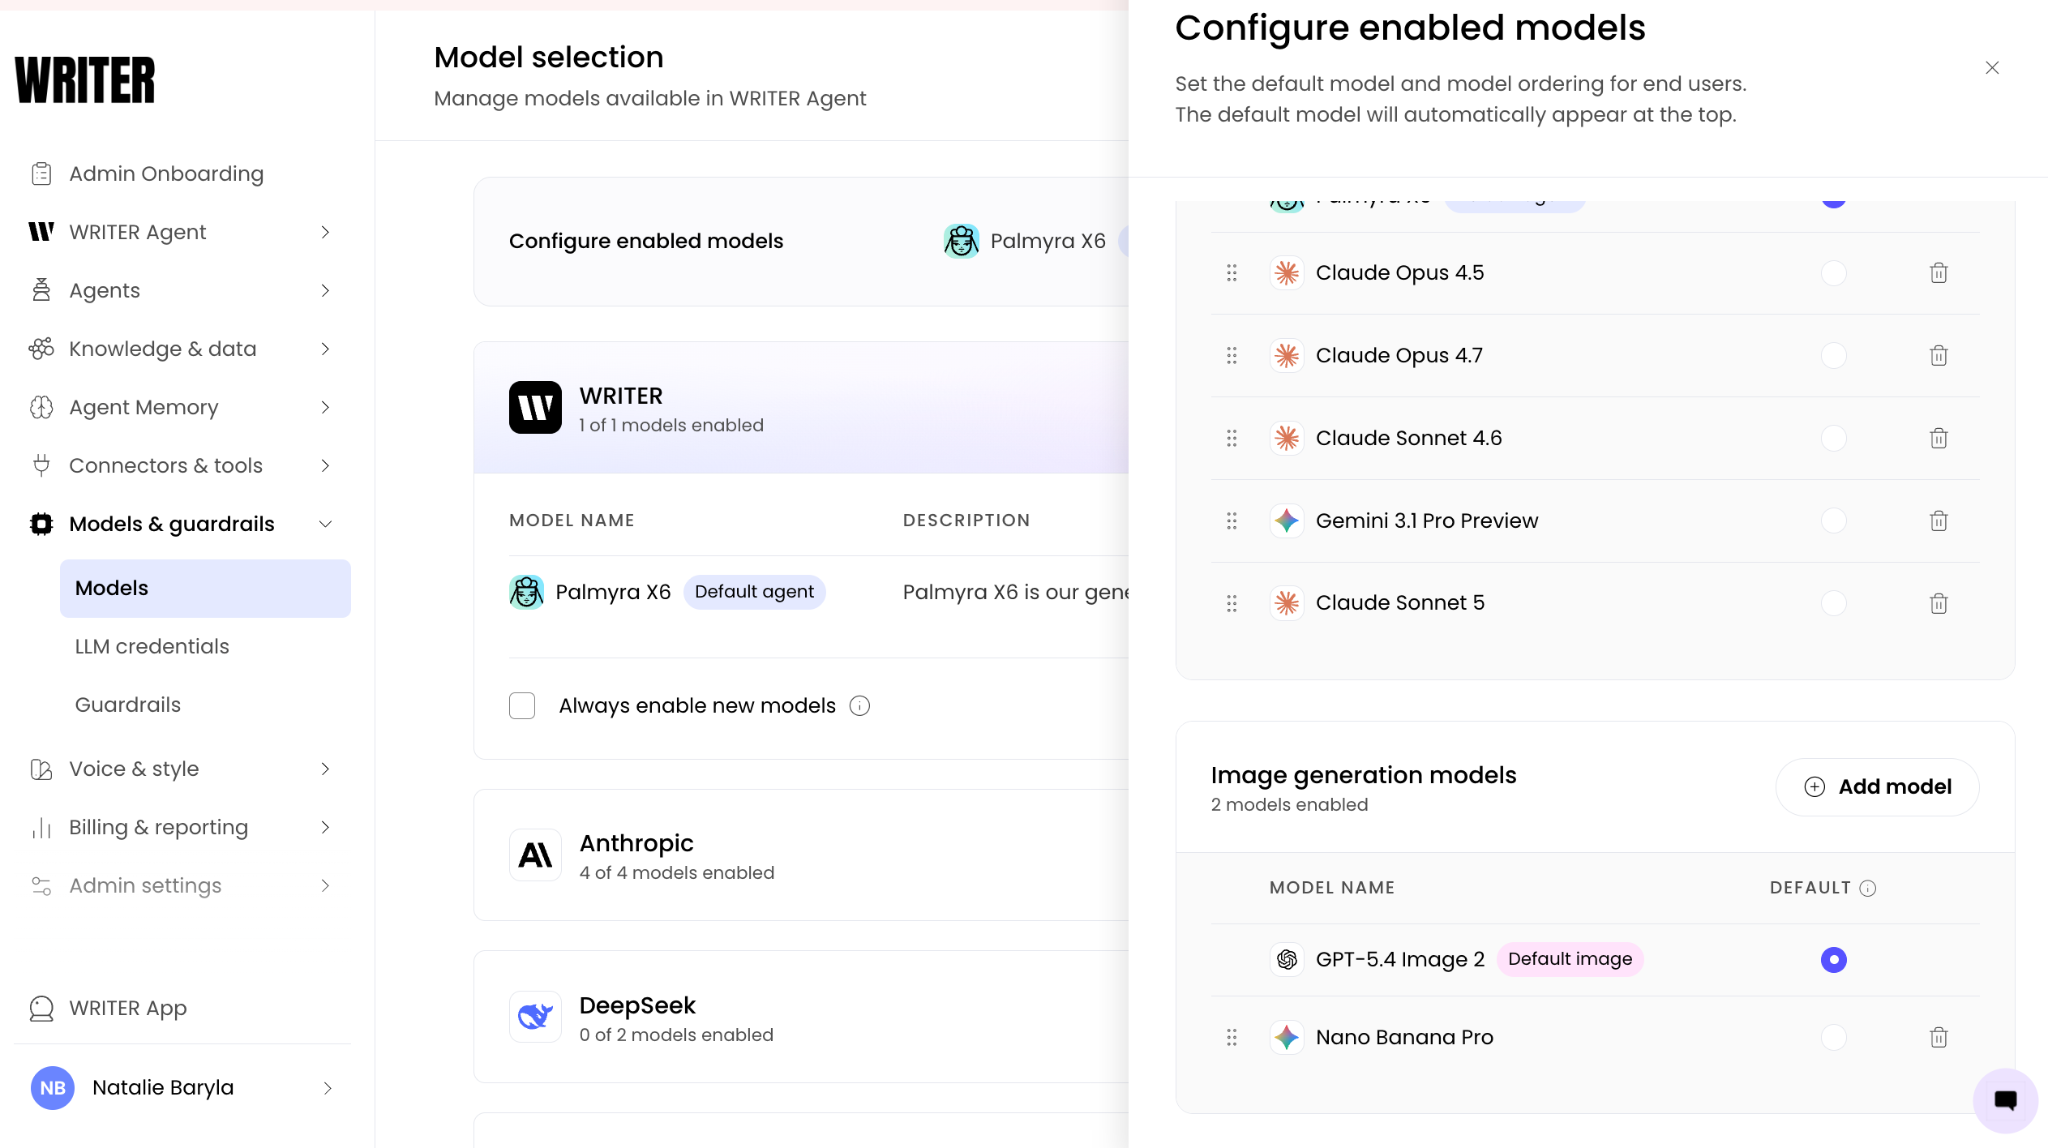The height and width of the screenshot is (1148, 2048).
Task: Expand the Admin settings section
Action: [325, 886]
